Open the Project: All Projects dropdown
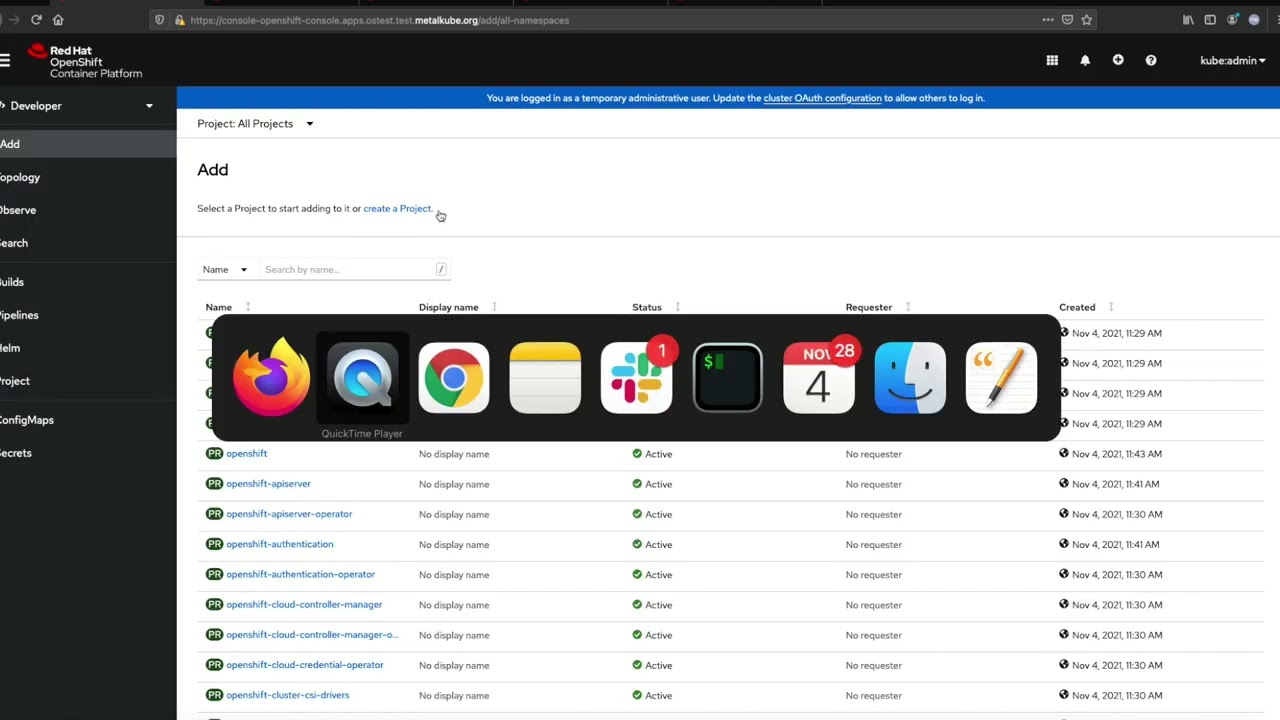The width and height of the screenshot is (1280, 720). point(255,124)
